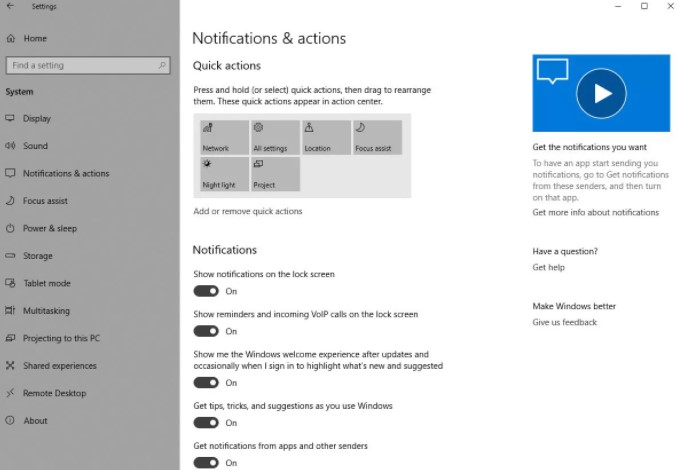This screenshot has height=470, width=679.
Task: Click the magnifier icon in the search box
Action: point(162,65)
